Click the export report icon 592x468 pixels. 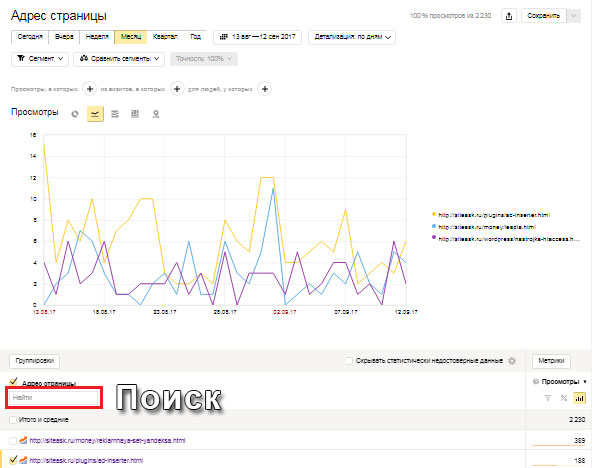click(x=509, y=16)
